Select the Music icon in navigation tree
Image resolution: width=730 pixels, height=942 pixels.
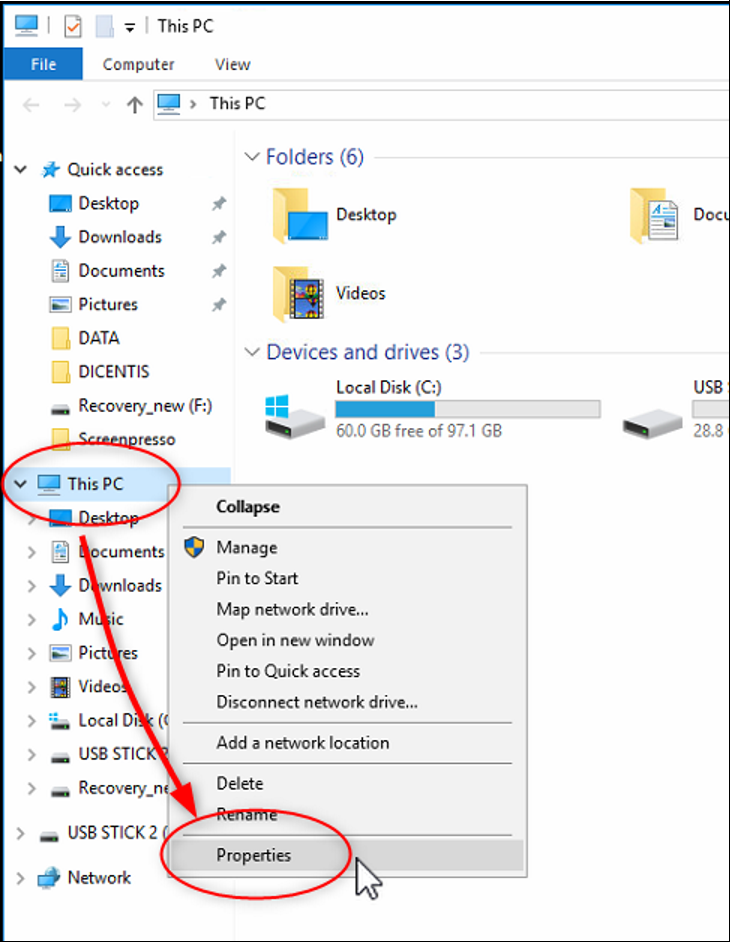coord(61,619)
